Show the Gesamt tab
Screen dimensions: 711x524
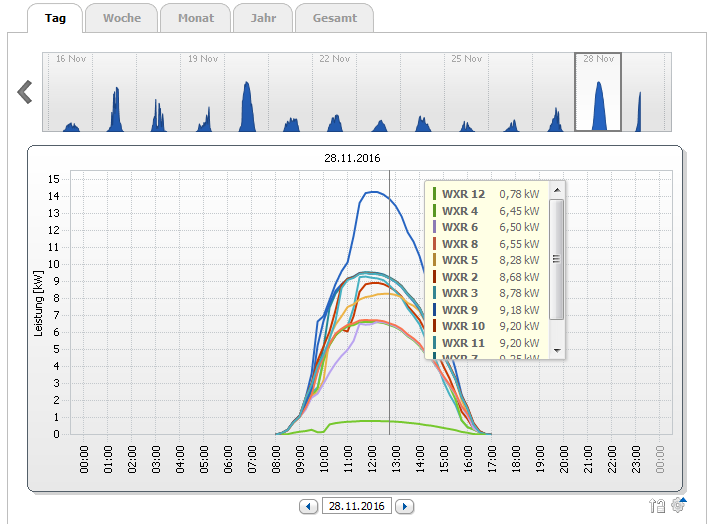(x=335, y=18)
